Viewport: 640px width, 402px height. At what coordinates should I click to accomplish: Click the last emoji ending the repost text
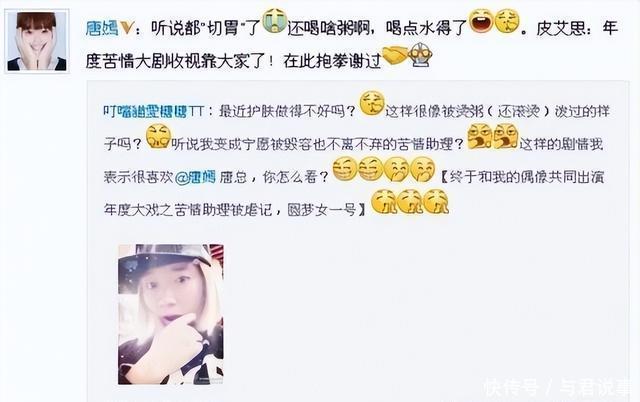click(x=436, y=202)
